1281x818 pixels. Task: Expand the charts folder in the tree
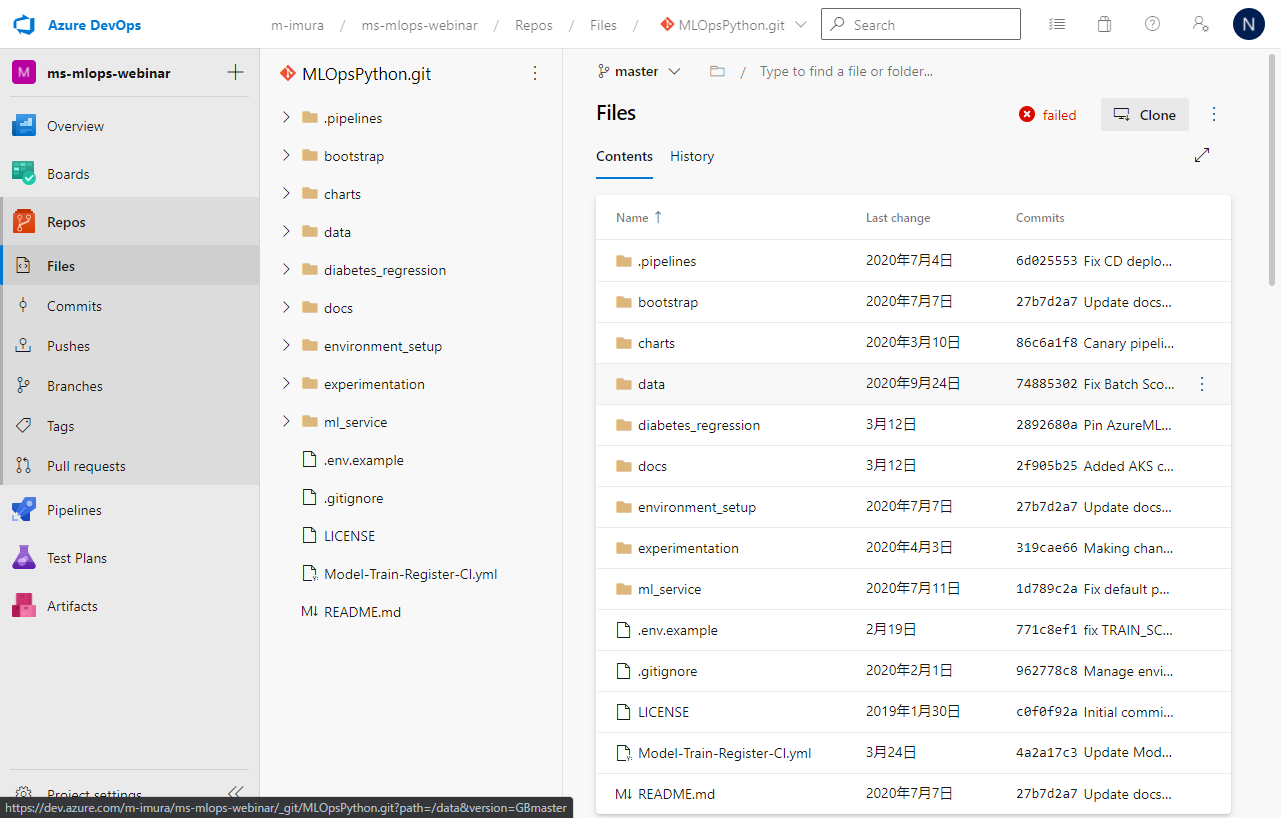286,193
